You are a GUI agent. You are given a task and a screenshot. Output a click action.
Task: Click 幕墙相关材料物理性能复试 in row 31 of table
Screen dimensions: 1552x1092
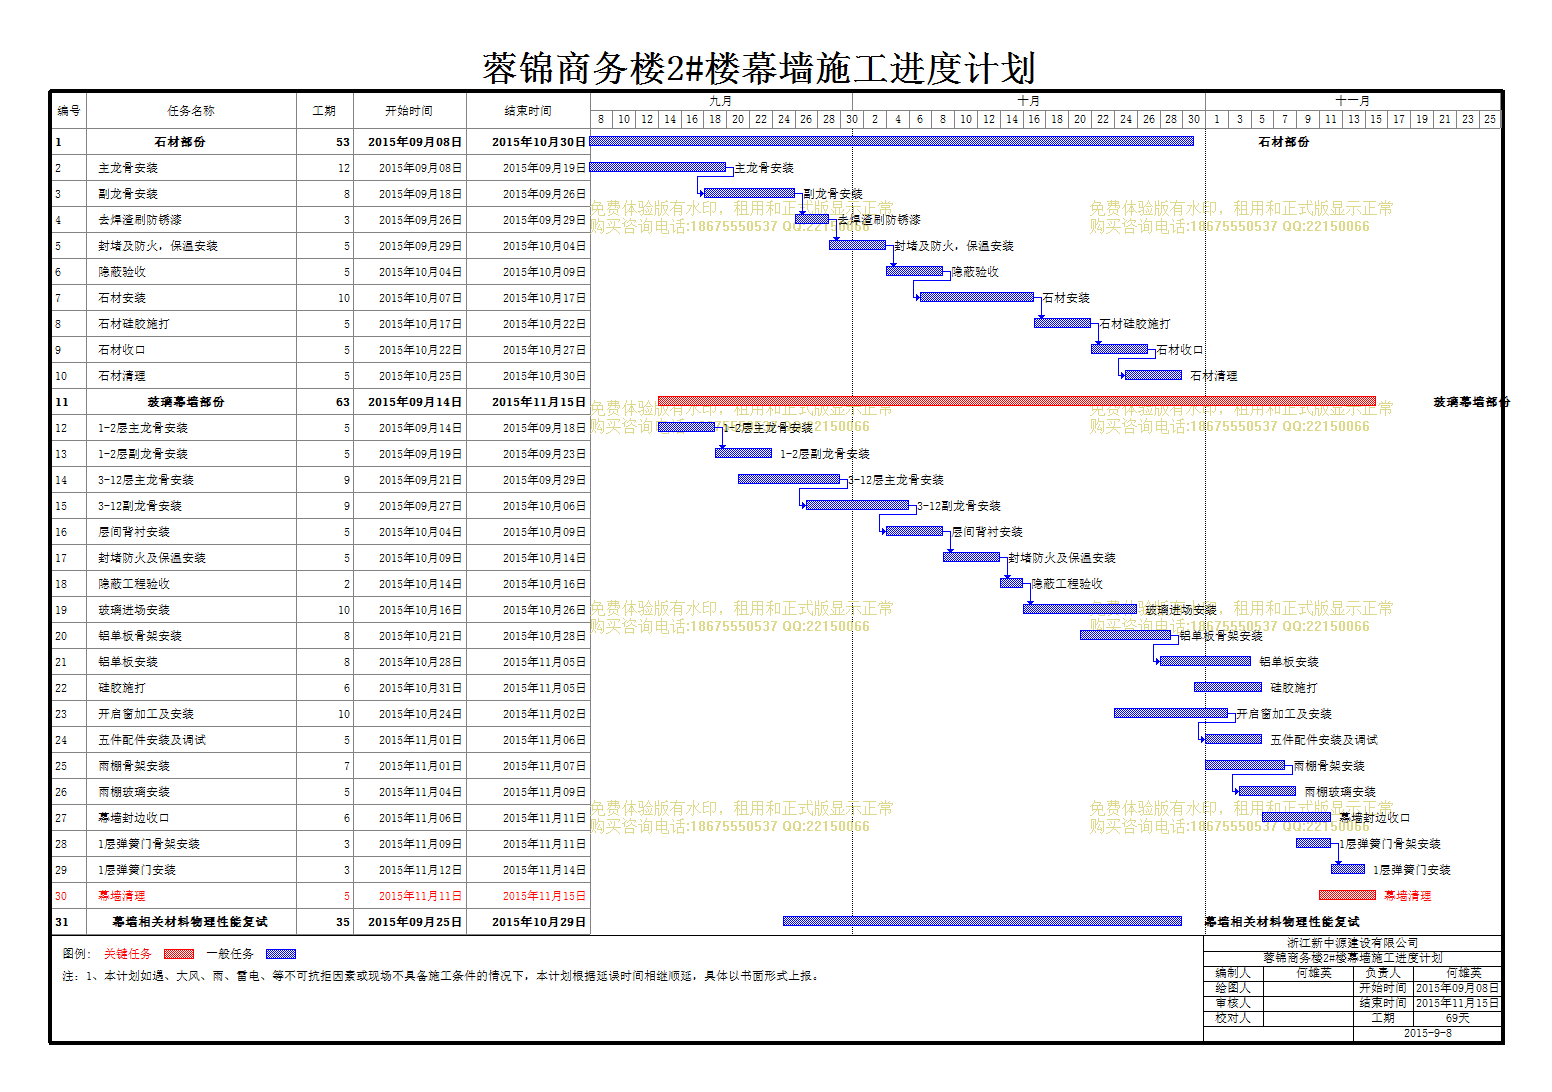point(190,922)
